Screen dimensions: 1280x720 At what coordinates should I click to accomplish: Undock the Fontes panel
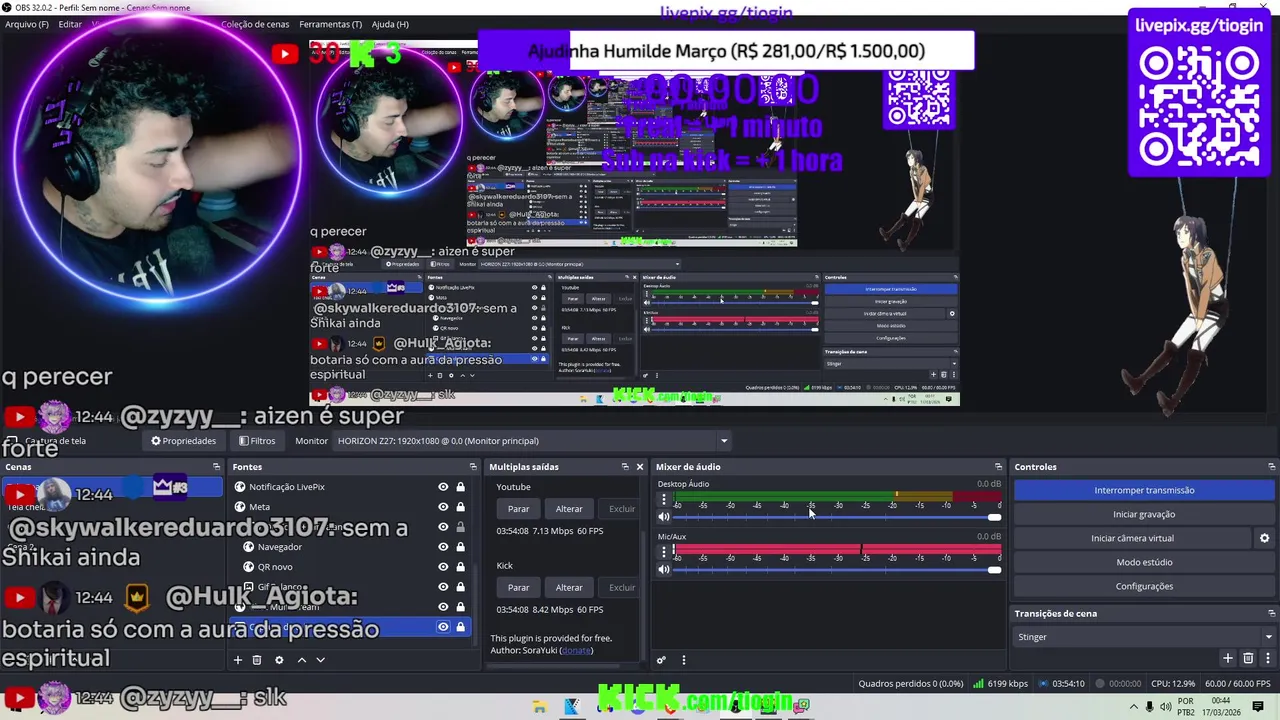click(473, 467)
